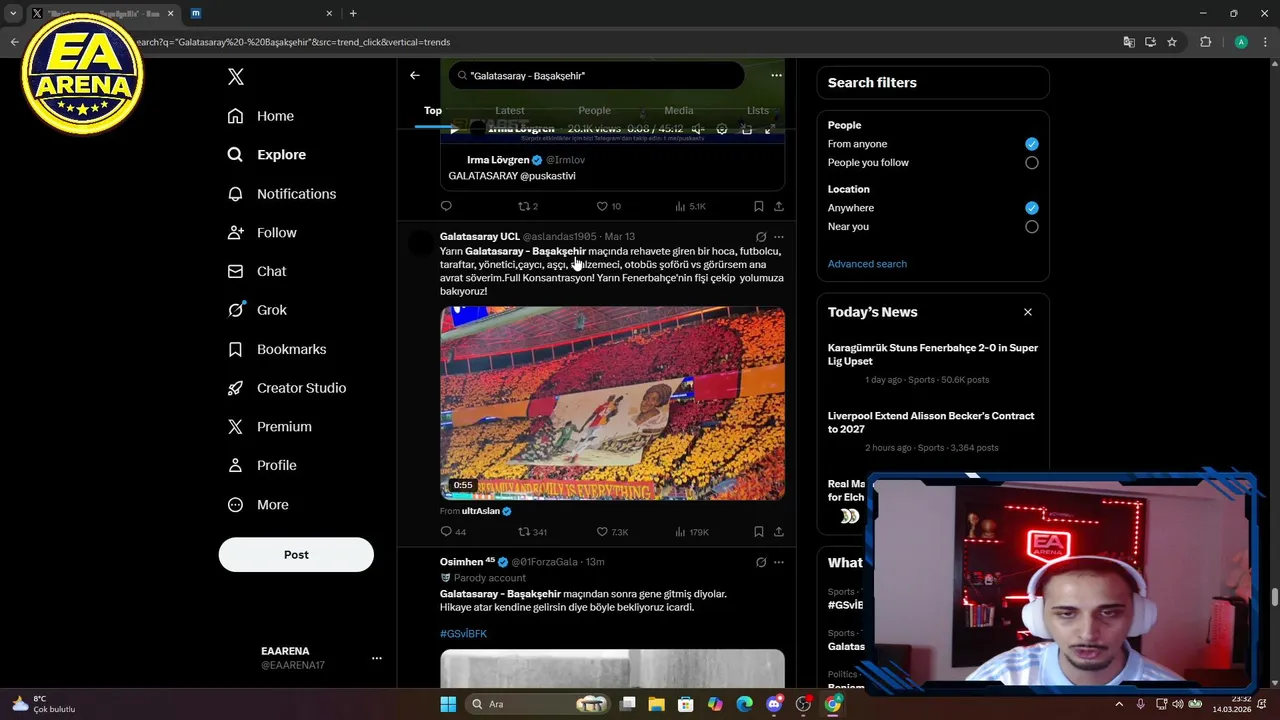Open the Osimhen parody account name
The image size is (1280, 720).
(x=467, y=562)
